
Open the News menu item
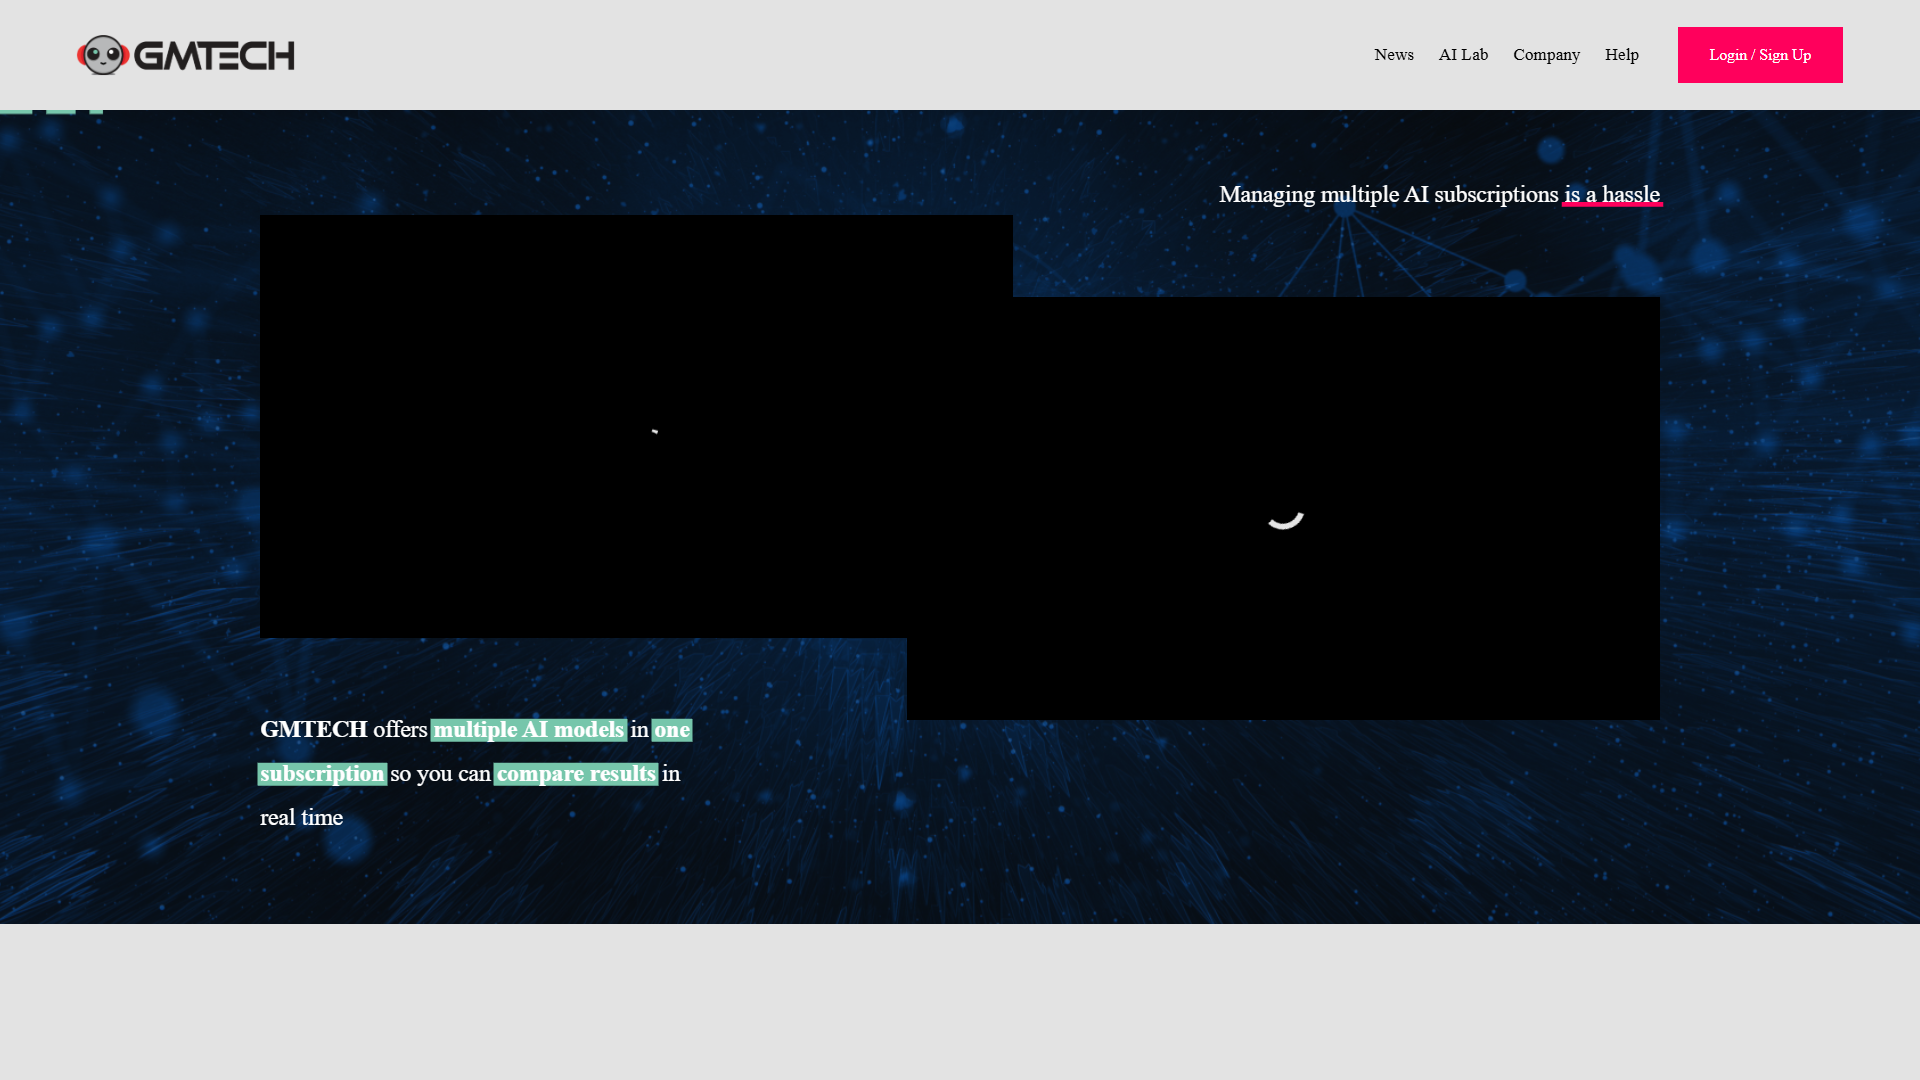(x=1394, y=55)
